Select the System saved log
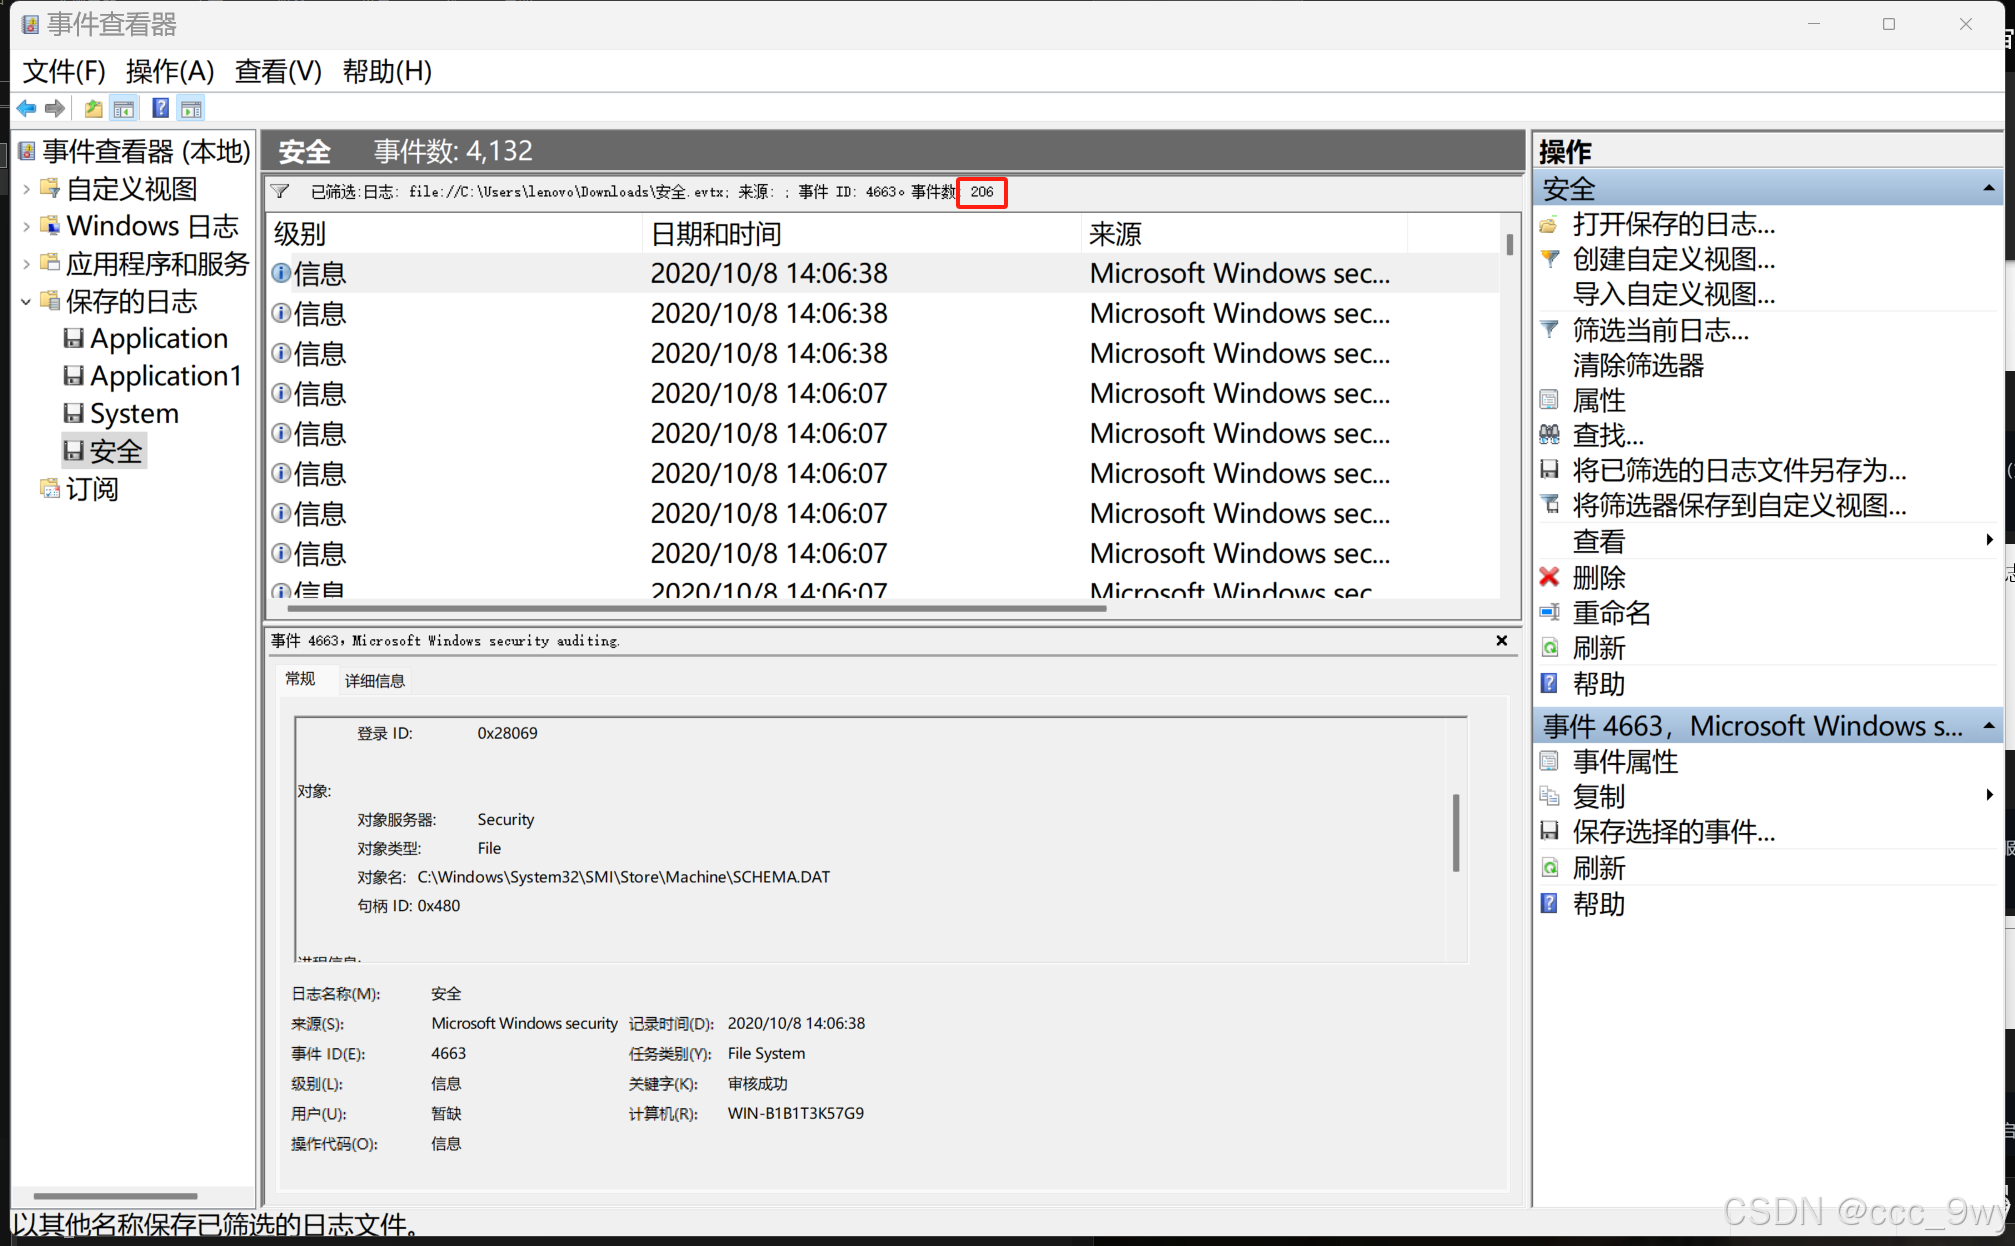Viewport: 2015px width, 1246px height. pos(133,414)
